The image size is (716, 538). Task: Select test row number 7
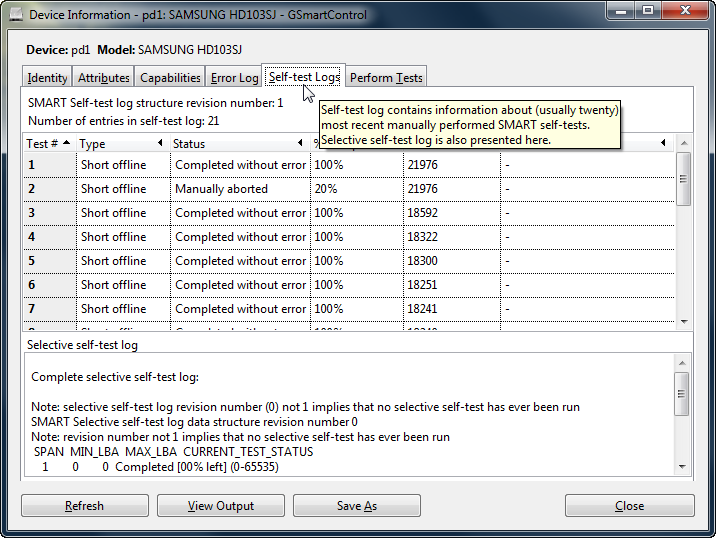tap(349, 309)
